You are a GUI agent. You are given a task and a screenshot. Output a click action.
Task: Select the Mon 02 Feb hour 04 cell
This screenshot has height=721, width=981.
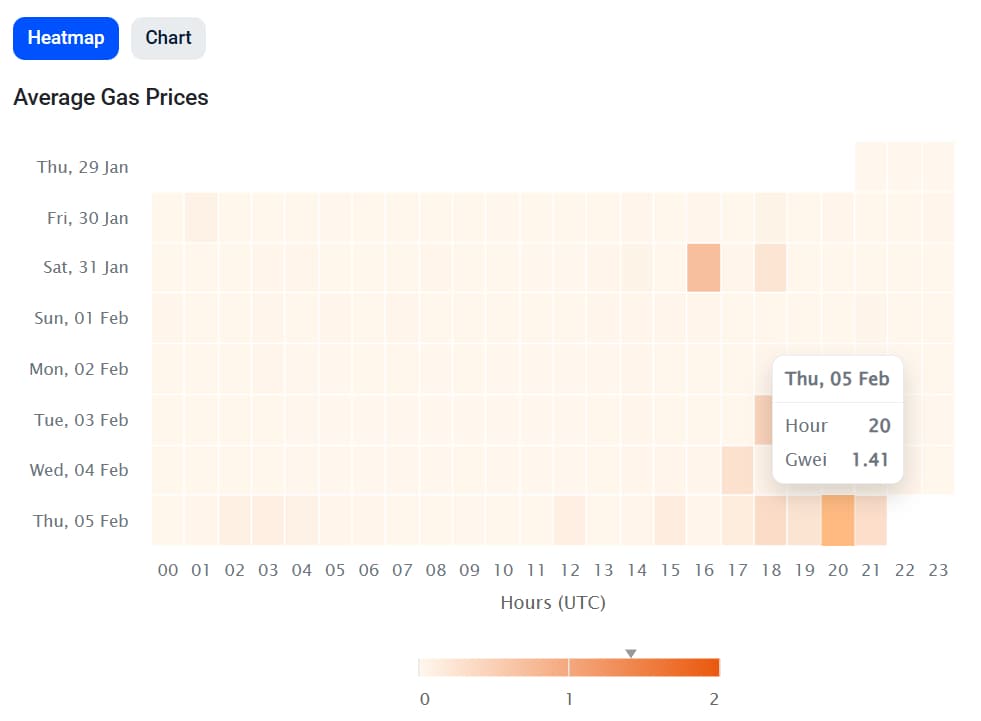click(x=302, y=369)
